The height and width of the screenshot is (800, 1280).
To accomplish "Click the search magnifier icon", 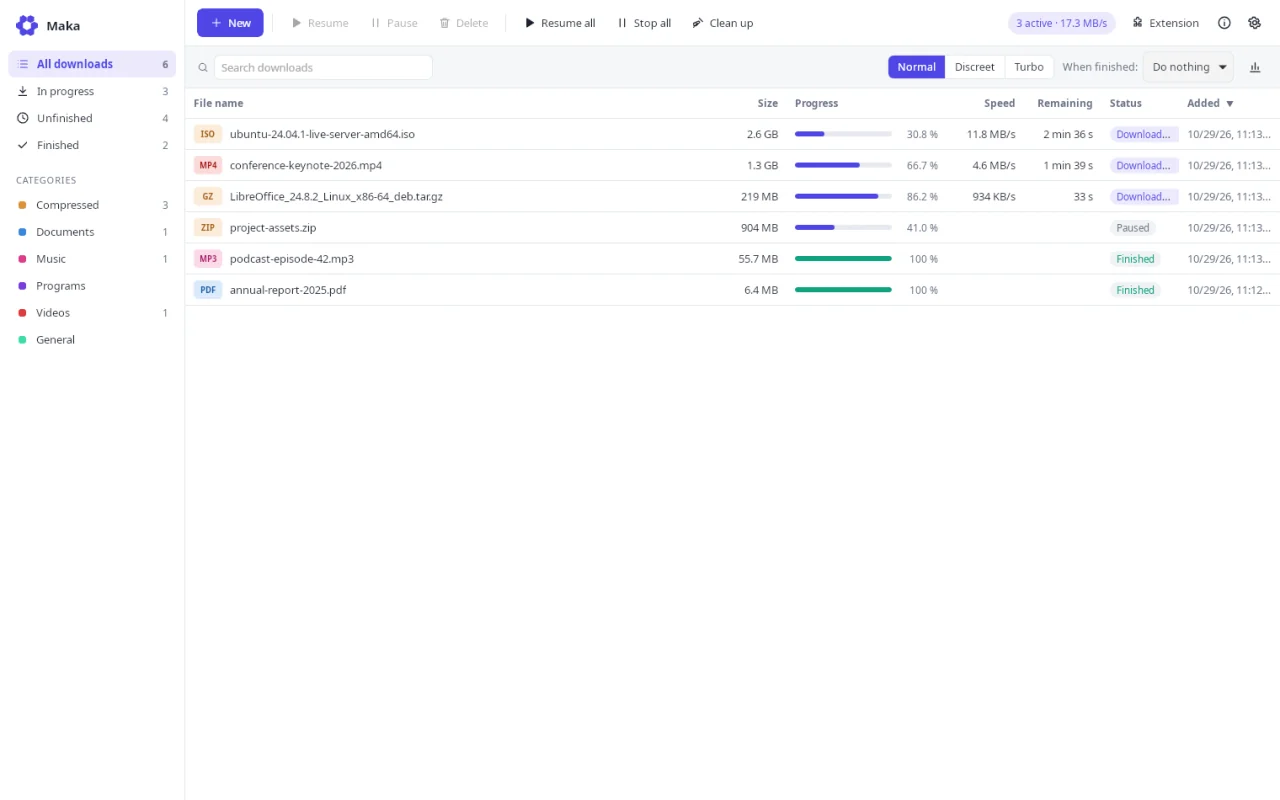I will 203,67.
